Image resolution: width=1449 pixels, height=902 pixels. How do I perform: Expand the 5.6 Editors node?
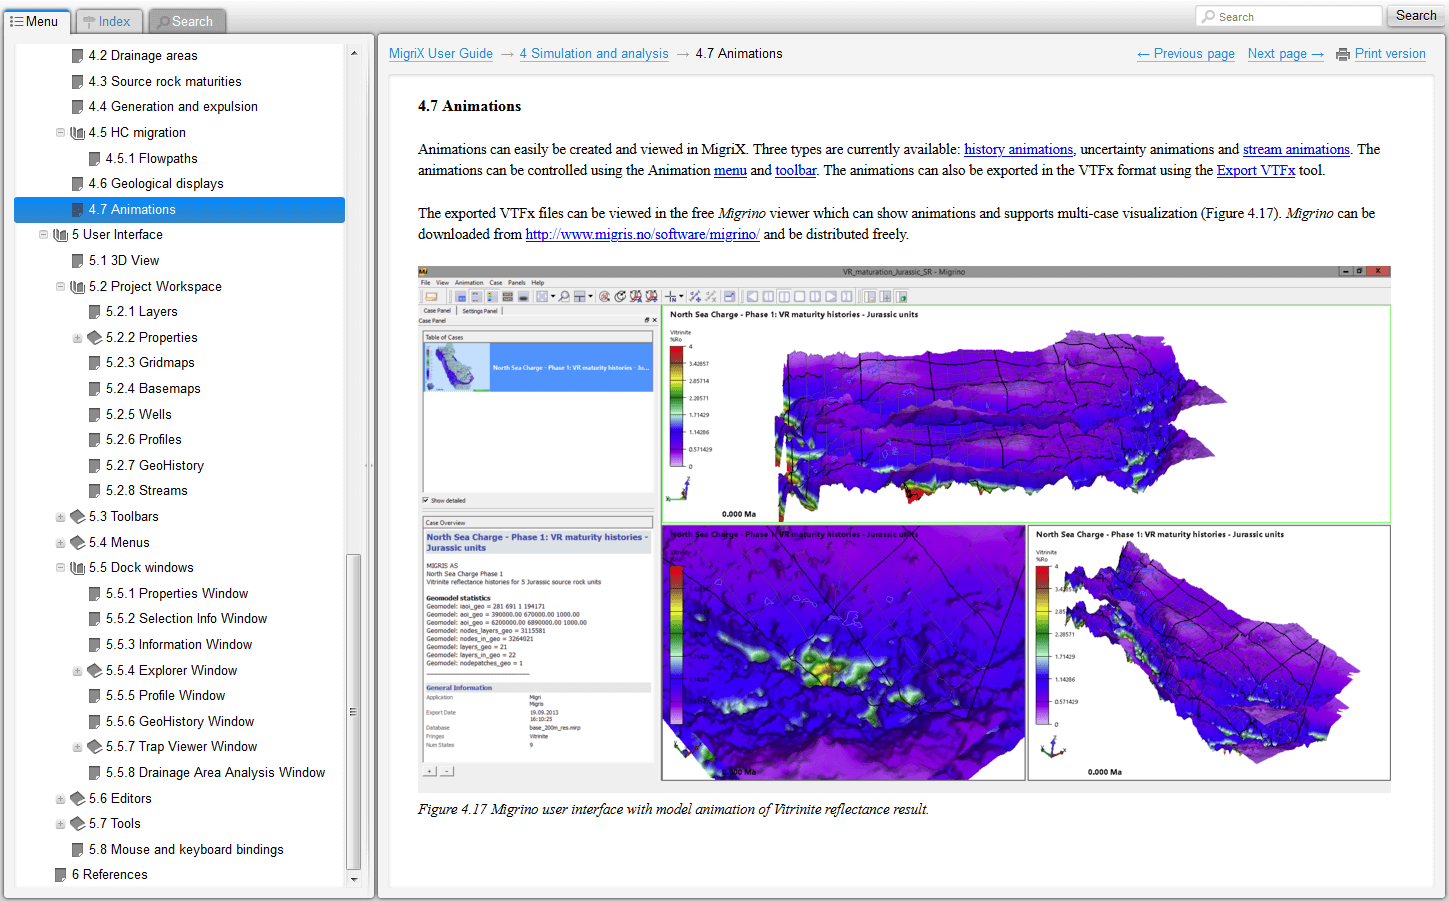[60, 799]
